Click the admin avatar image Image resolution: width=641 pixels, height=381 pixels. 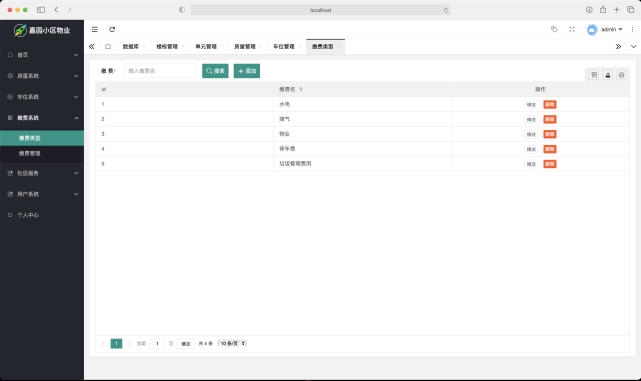(592, 29)
